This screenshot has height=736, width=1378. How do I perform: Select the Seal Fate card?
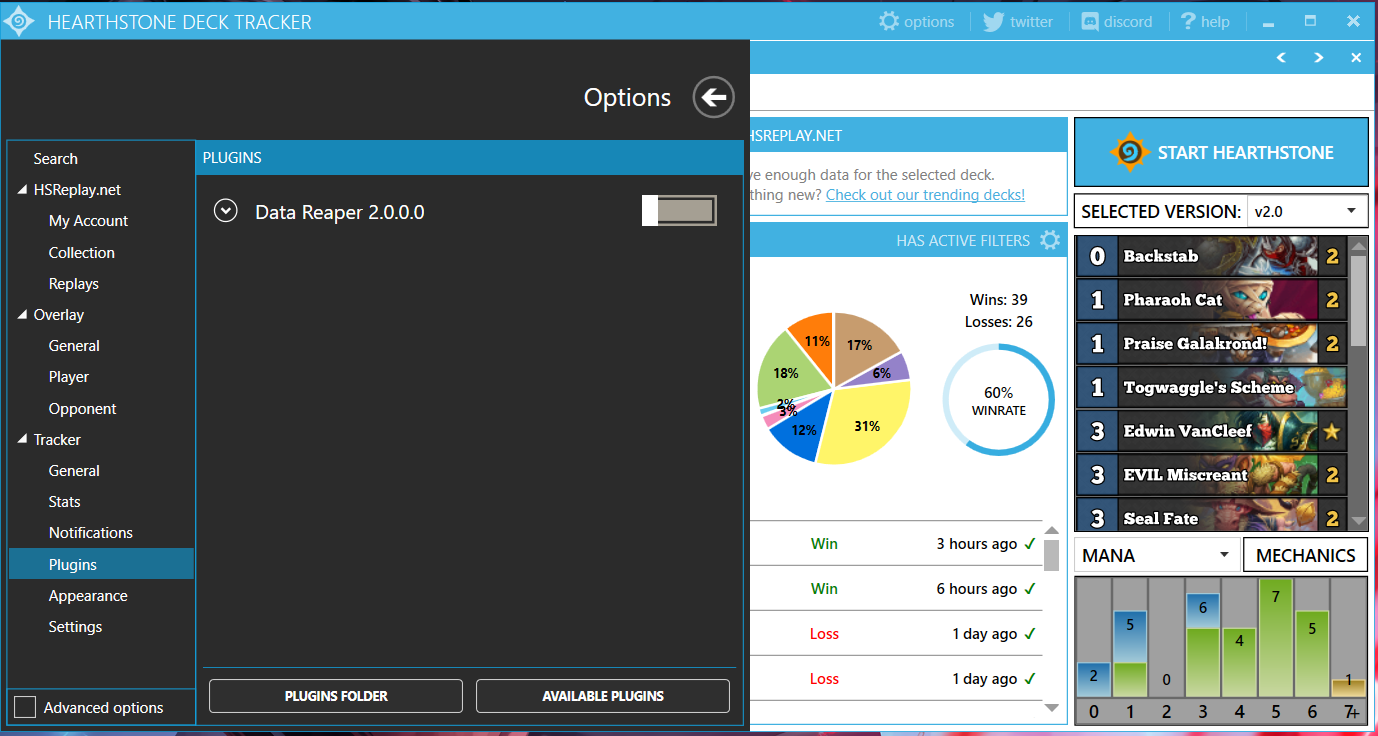(1211, 517)
